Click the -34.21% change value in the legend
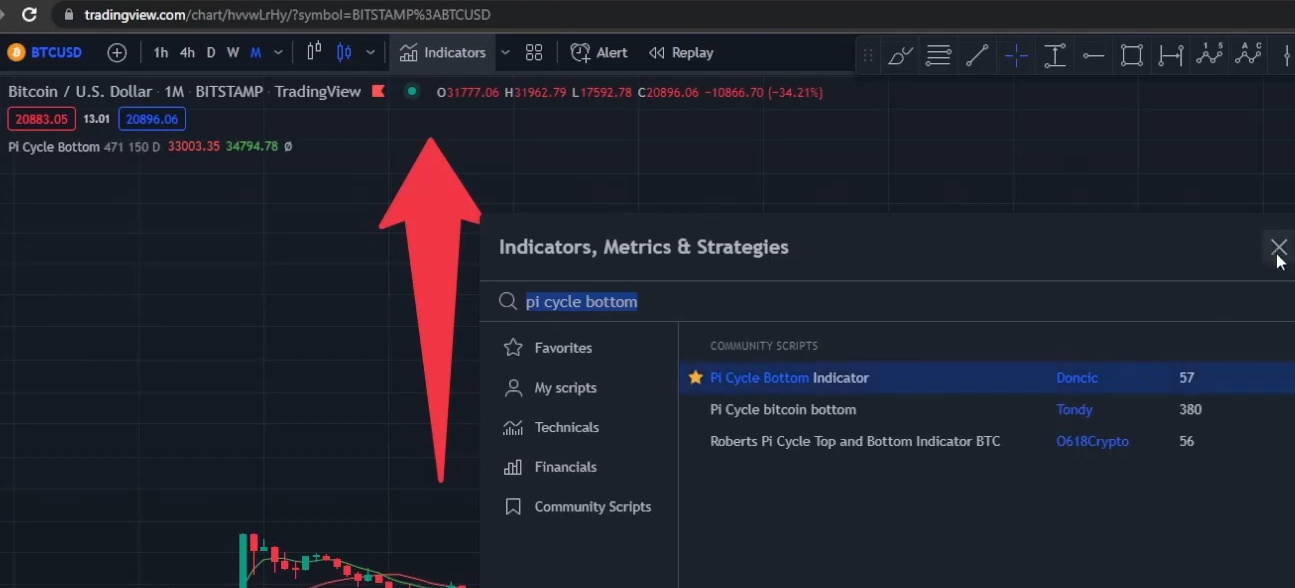Image resolution: width=1295 pixels, height=588 pixels. pos(797,92)
